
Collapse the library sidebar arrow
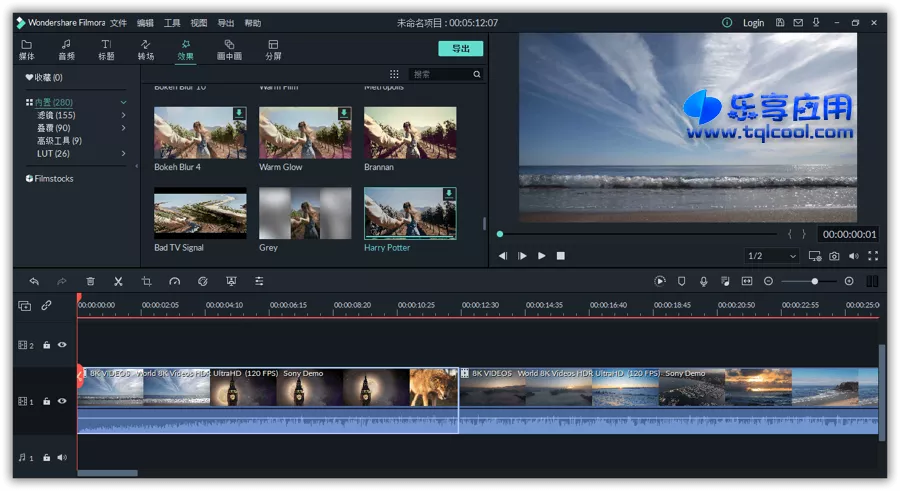[x=137, y=166]
